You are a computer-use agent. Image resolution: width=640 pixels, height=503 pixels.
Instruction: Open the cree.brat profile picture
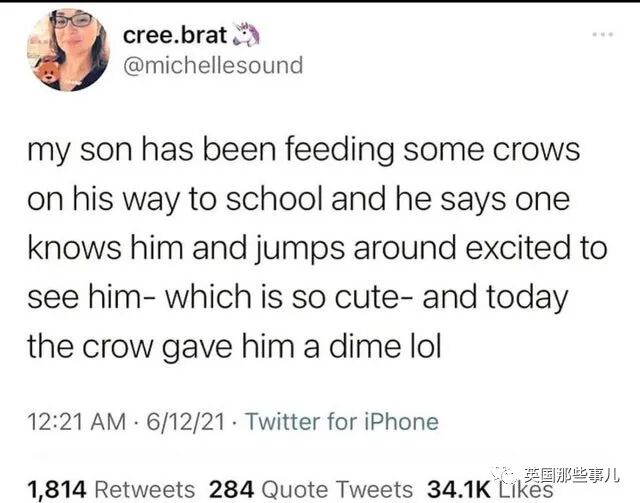68,50
